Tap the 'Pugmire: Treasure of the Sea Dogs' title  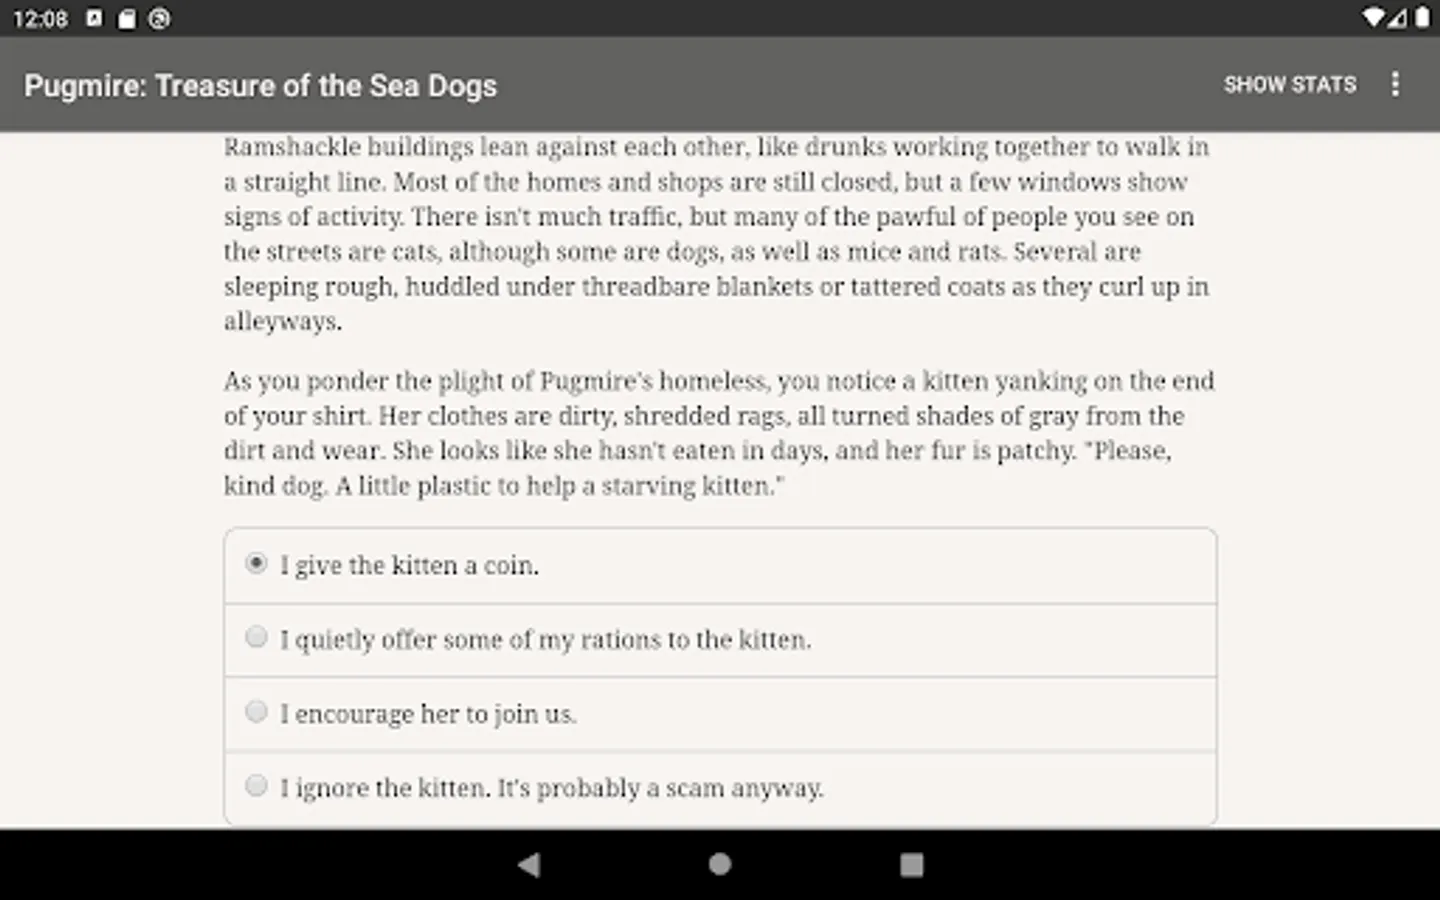(x=260, y=86)
